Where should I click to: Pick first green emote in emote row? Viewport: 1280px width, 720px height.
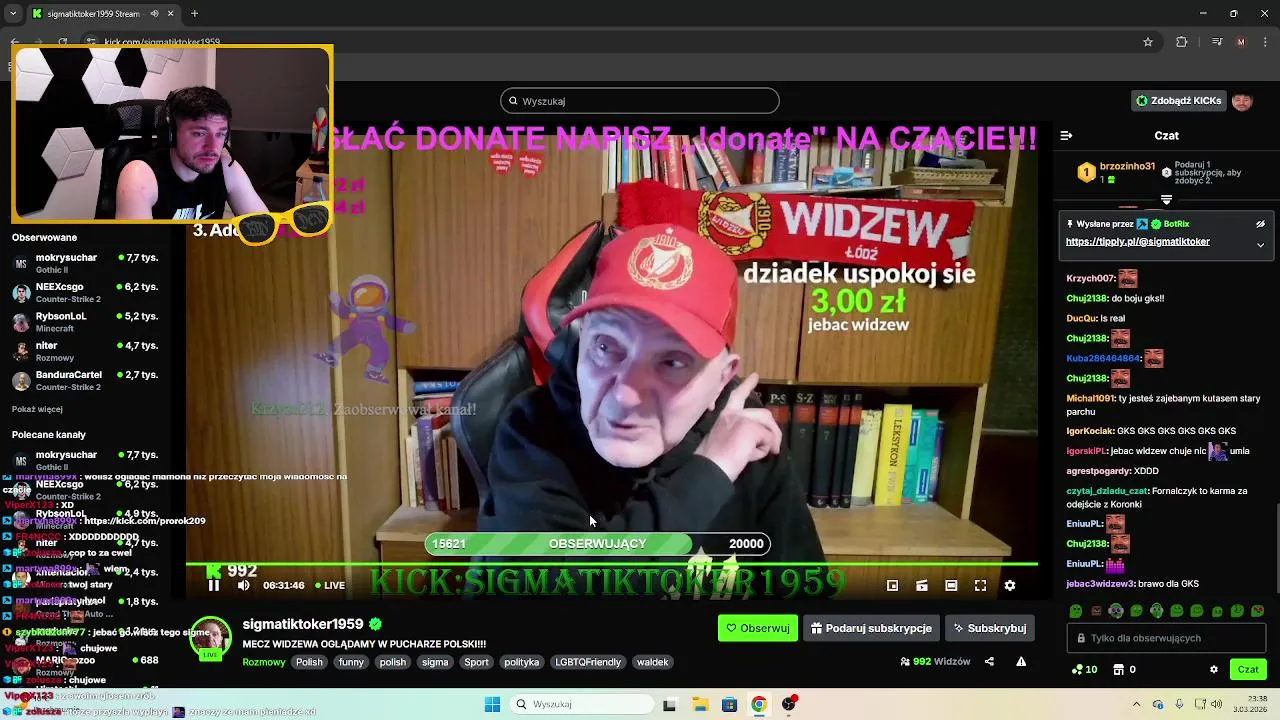tap(1076, 611)
